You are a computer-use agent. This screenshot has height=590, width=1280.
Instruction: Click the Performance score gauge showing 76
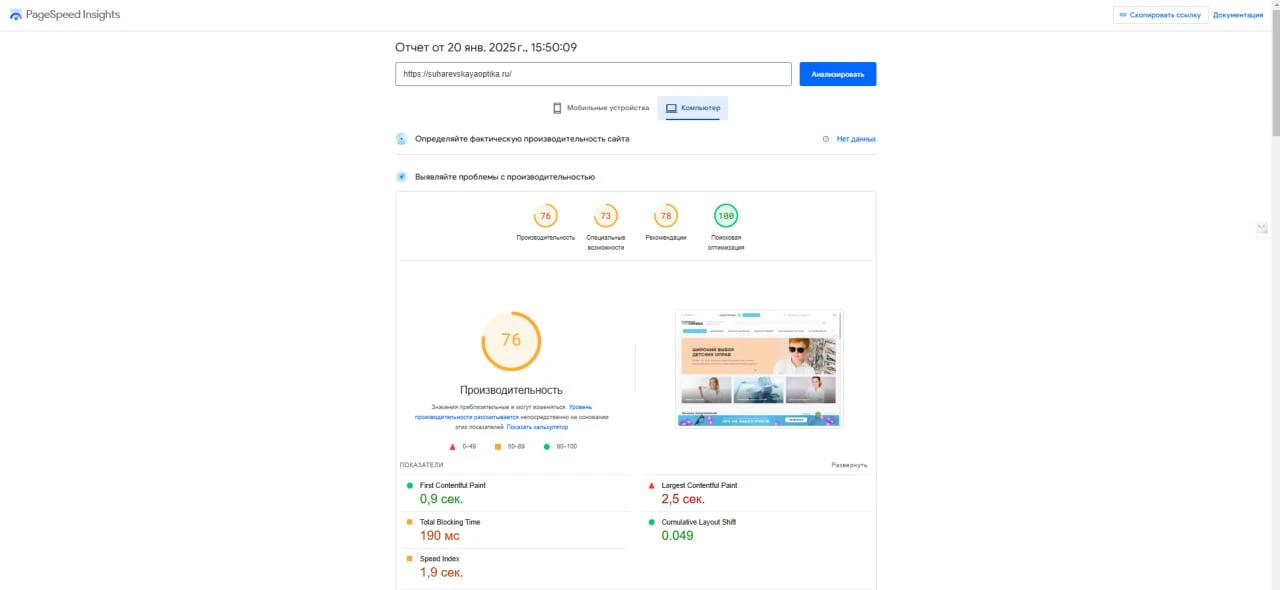545,216
